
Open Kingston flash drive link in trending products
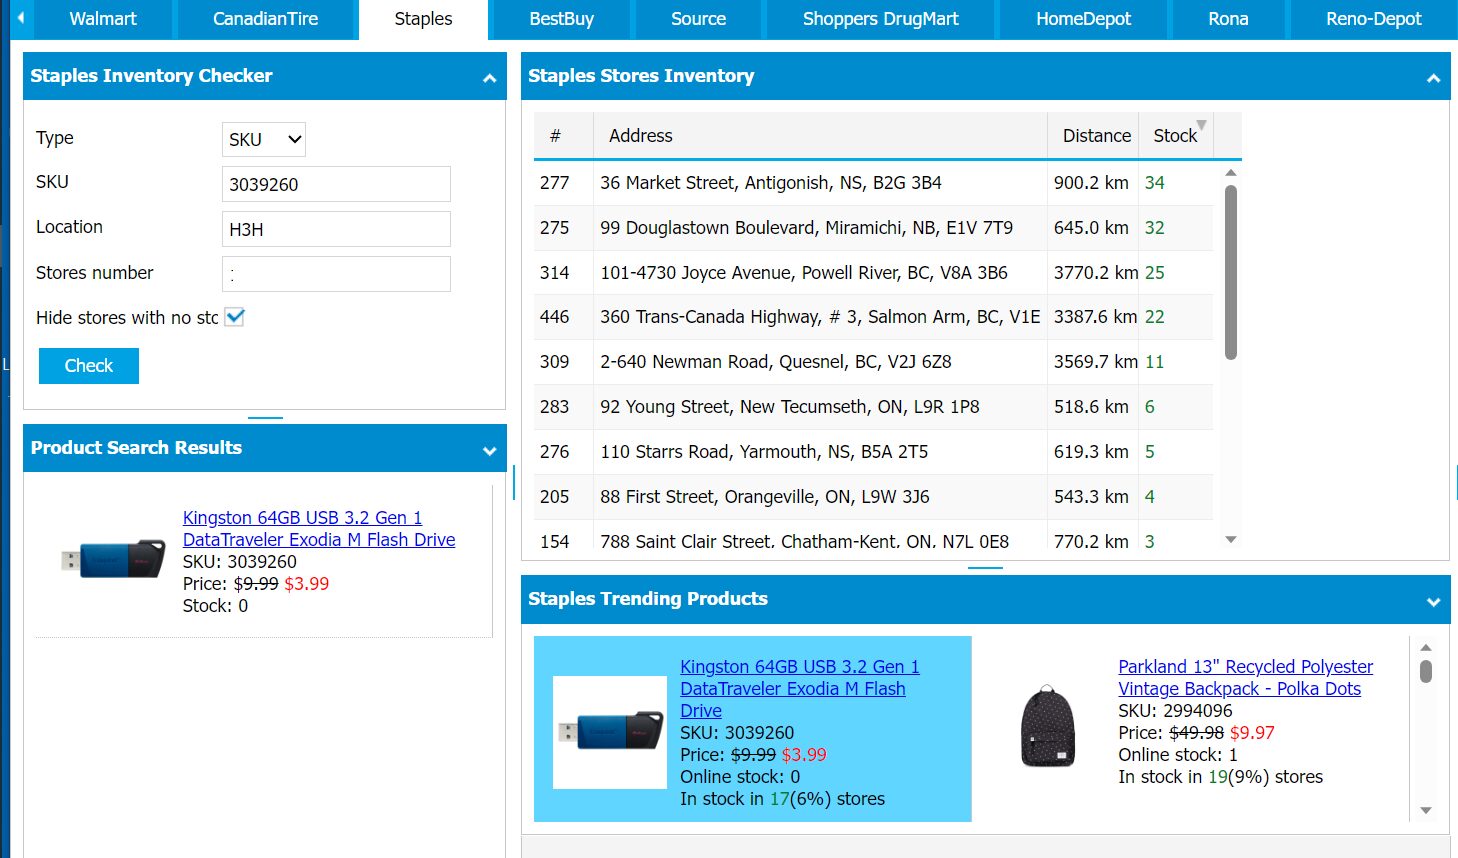click(799, 688)
